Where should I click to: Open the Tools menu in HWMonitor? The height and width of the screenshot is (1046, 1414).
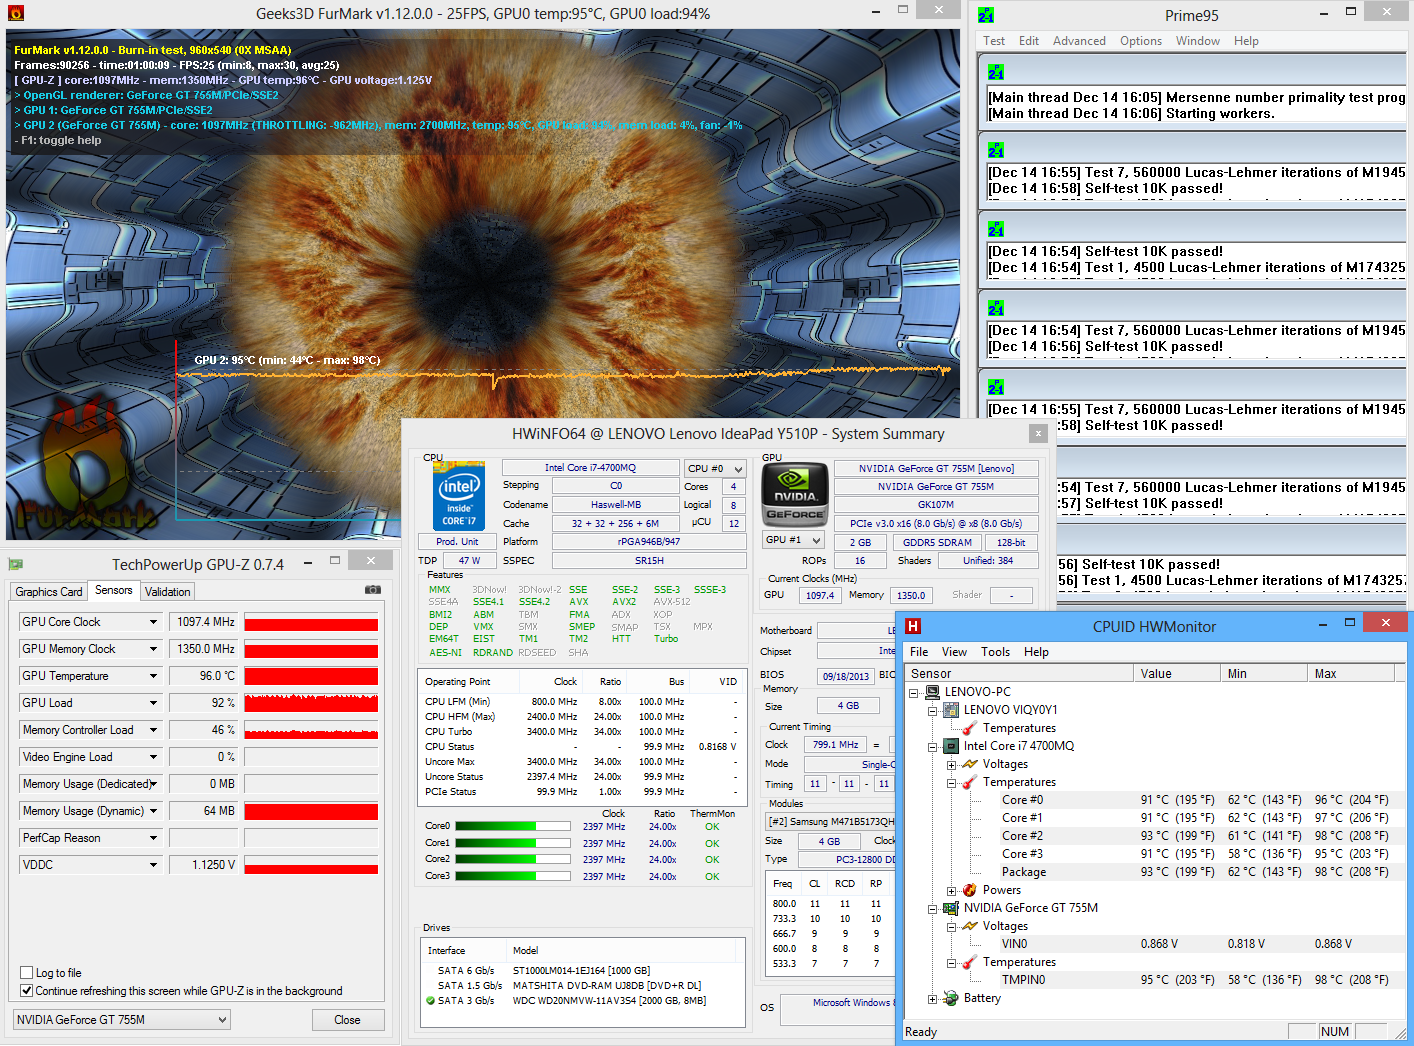coord(995,652)
